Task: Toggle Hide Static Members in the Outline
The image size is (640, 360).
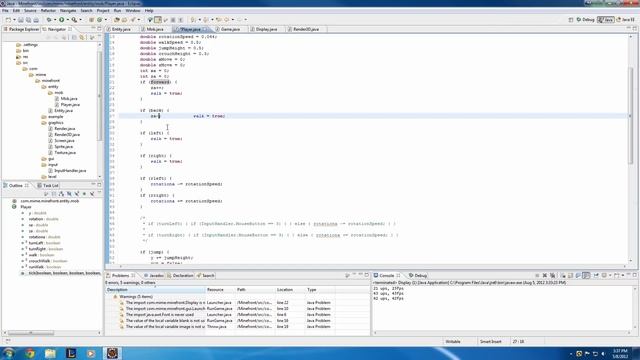Action: tap(77, 193)
